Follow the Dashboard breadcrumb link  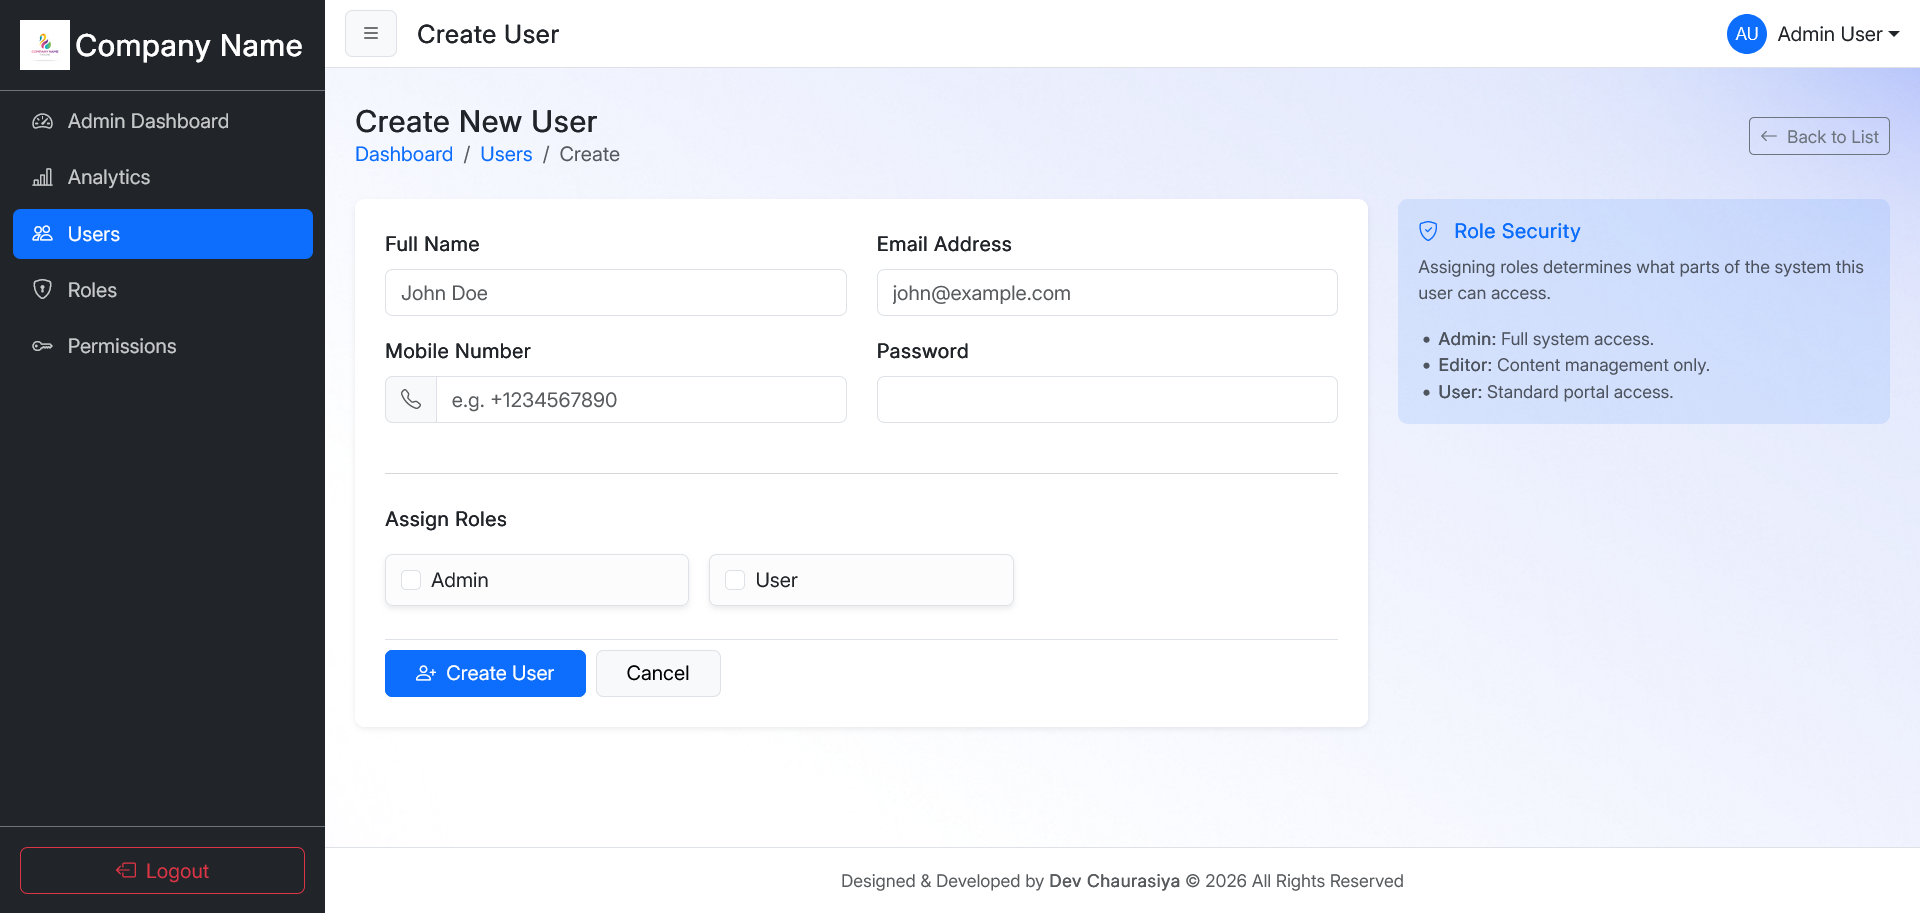[404, 154]
